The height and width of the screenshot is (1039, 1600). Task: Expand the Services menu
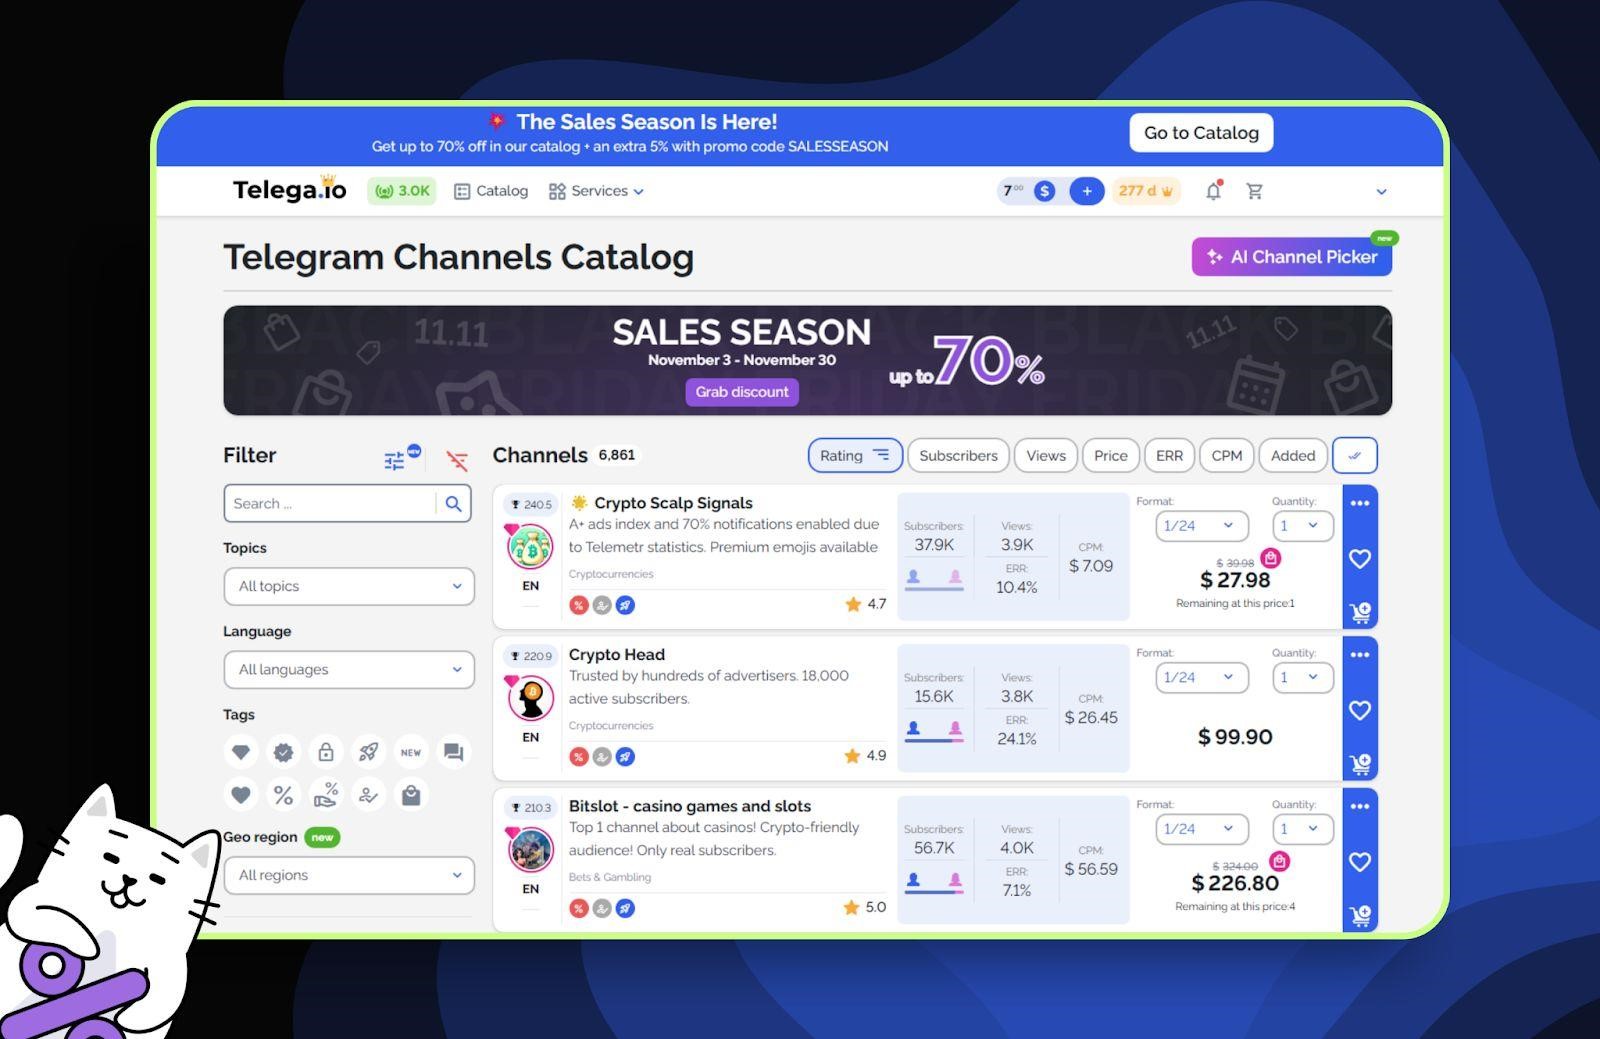click(x=596, y=191)
